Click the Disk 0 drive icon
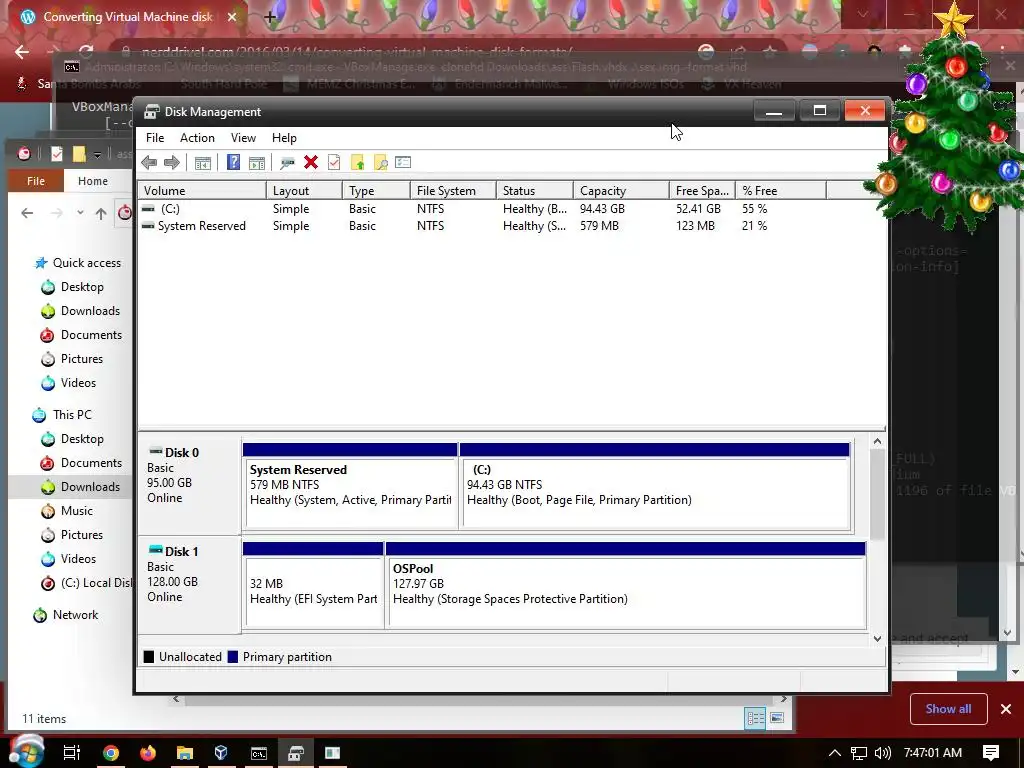The height and width of the screenshot is (768, 1024). point(155,451)
